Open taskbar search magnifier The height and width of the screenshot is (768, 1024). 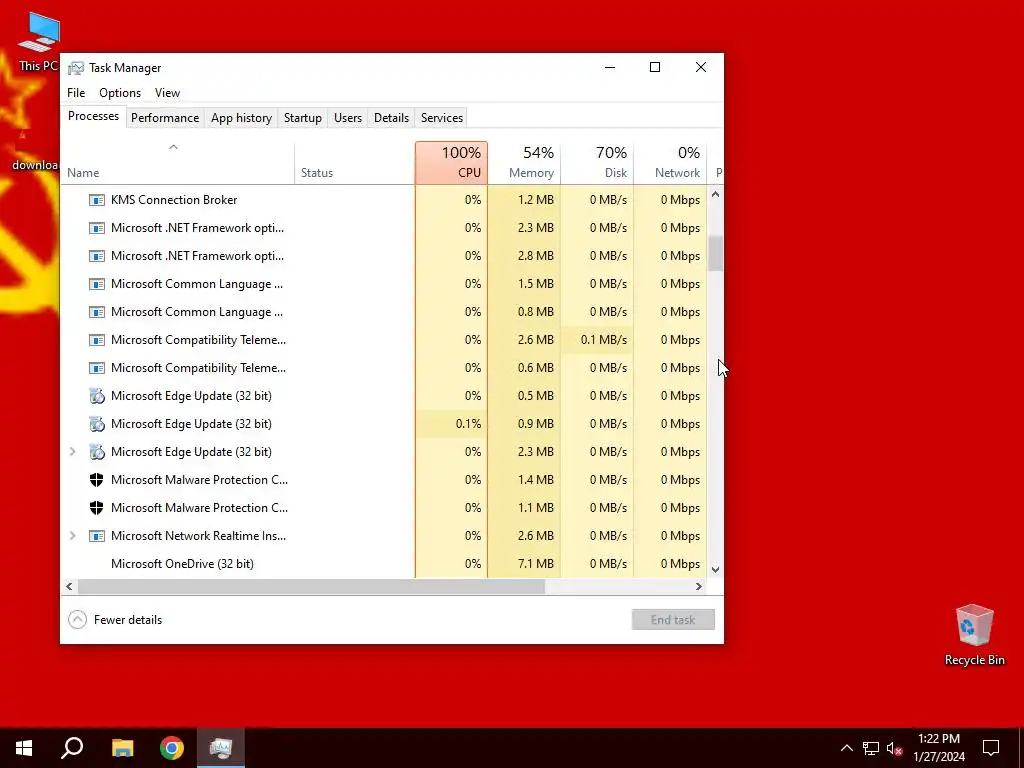(x=72, y=748)
